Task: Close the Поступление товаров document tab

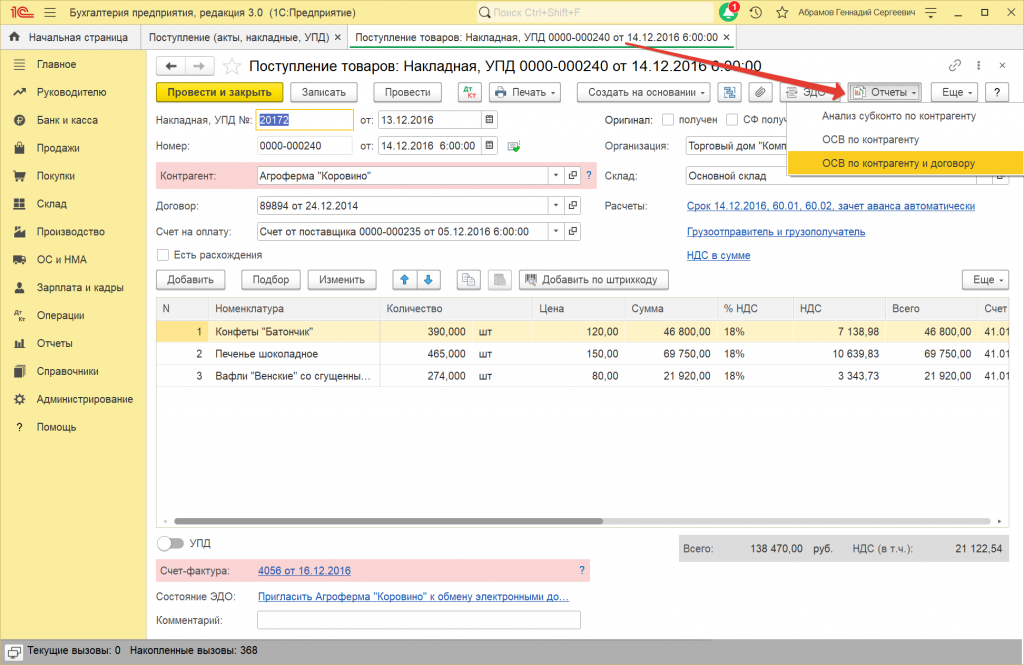Action: tap(726, 37)
